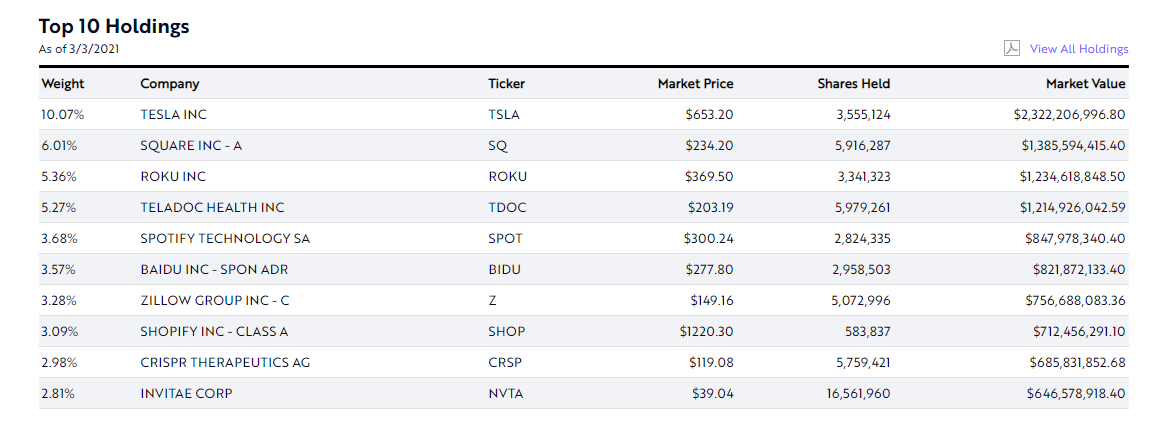Viewport: 1153px width, 421px height.
Task: Click the Shares Held column header
Action: click(853, 84)
